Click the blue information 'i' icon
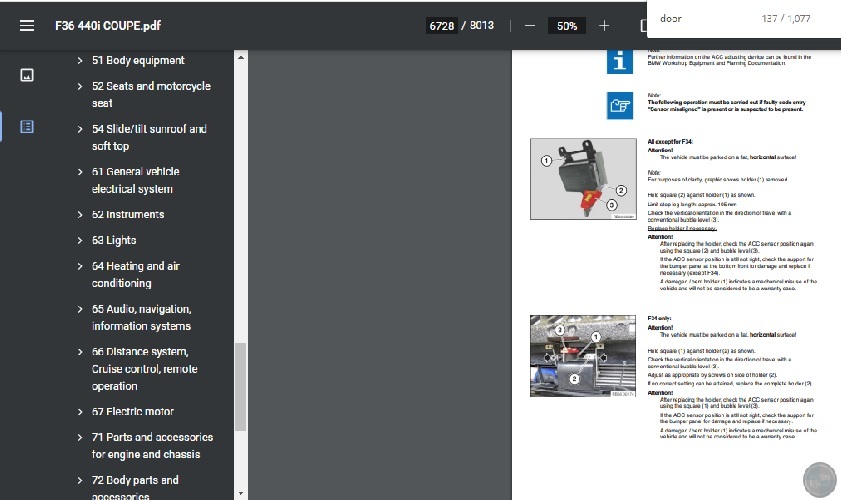Screen dimensions: 841x500 tap(619, 61)
